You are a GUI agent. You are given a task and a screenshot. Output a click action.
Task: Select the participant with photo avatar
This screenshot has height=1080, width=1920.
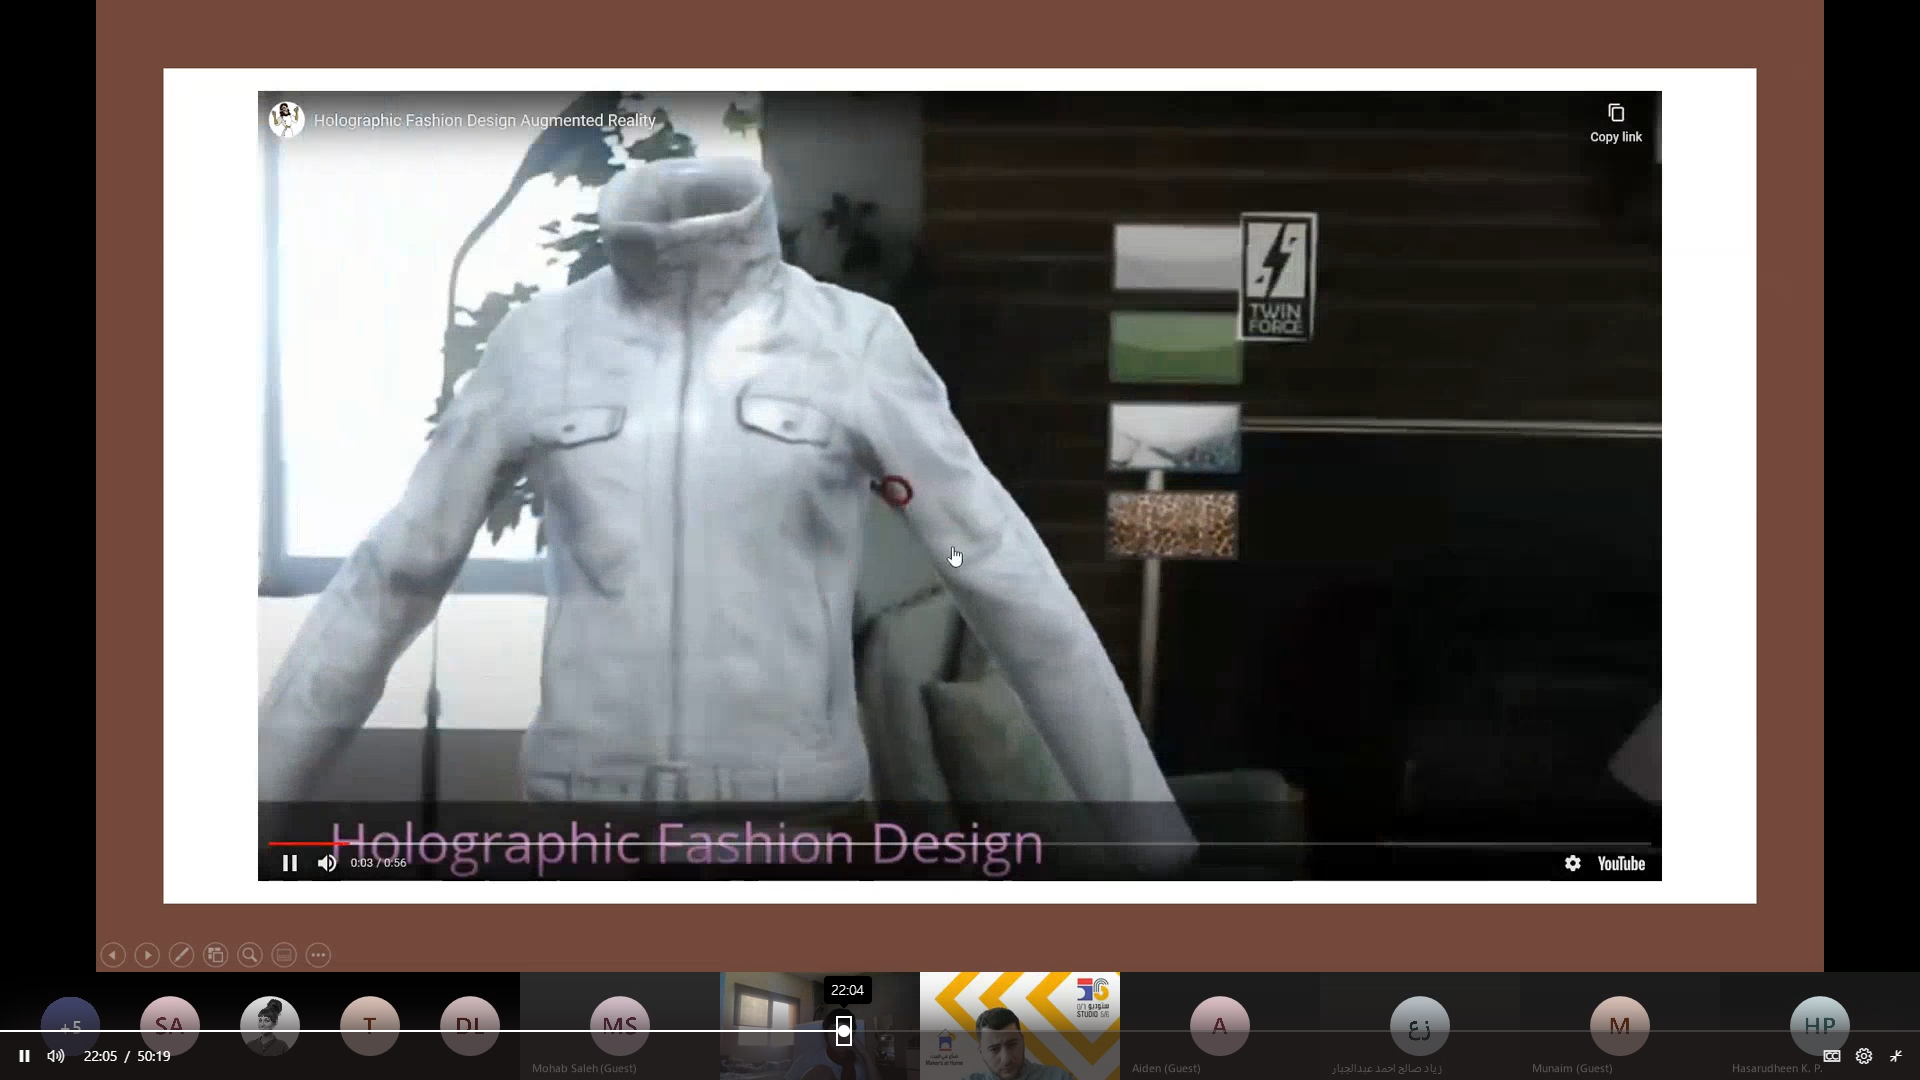tap(270, 1026)
